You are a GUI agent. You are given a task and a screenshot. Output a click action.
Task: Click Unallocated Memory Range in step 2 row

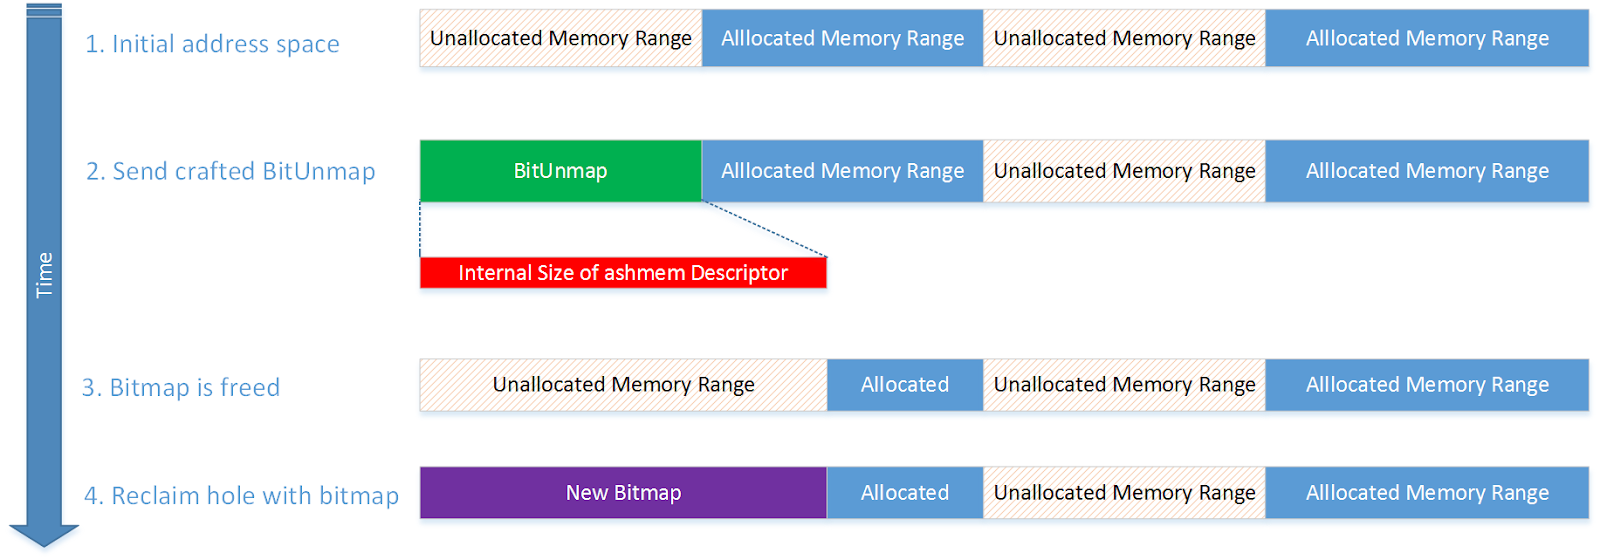[x=1124, y=171]
